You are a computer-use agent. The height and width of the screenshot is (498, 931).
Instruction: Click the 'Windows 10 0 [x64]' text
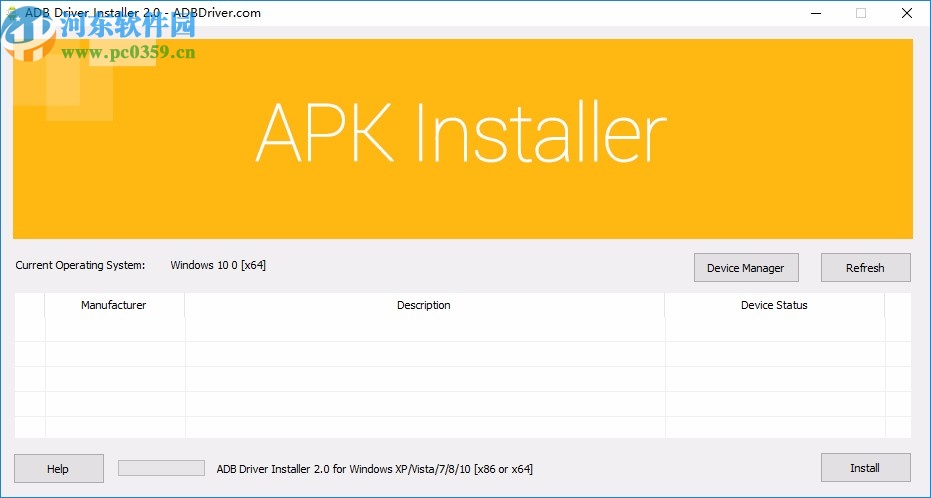click(218, 265)
